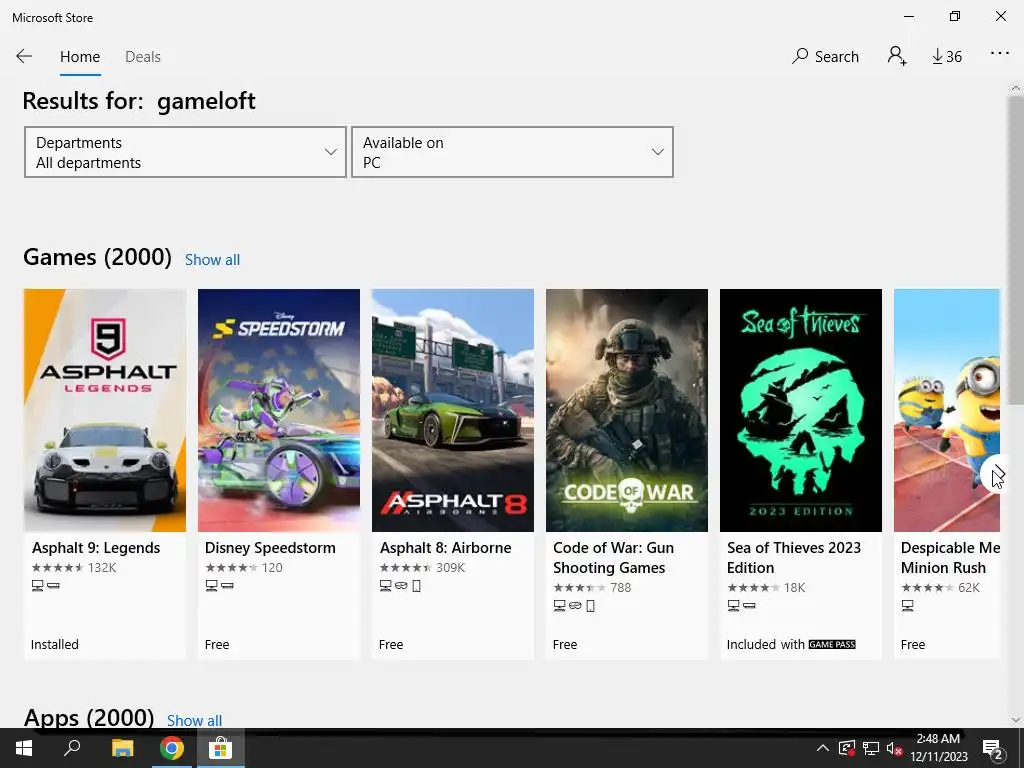Select the Despicable Me Minion Rush title
The width and height of the screenshot is (1024, 768).
[950, 558]
